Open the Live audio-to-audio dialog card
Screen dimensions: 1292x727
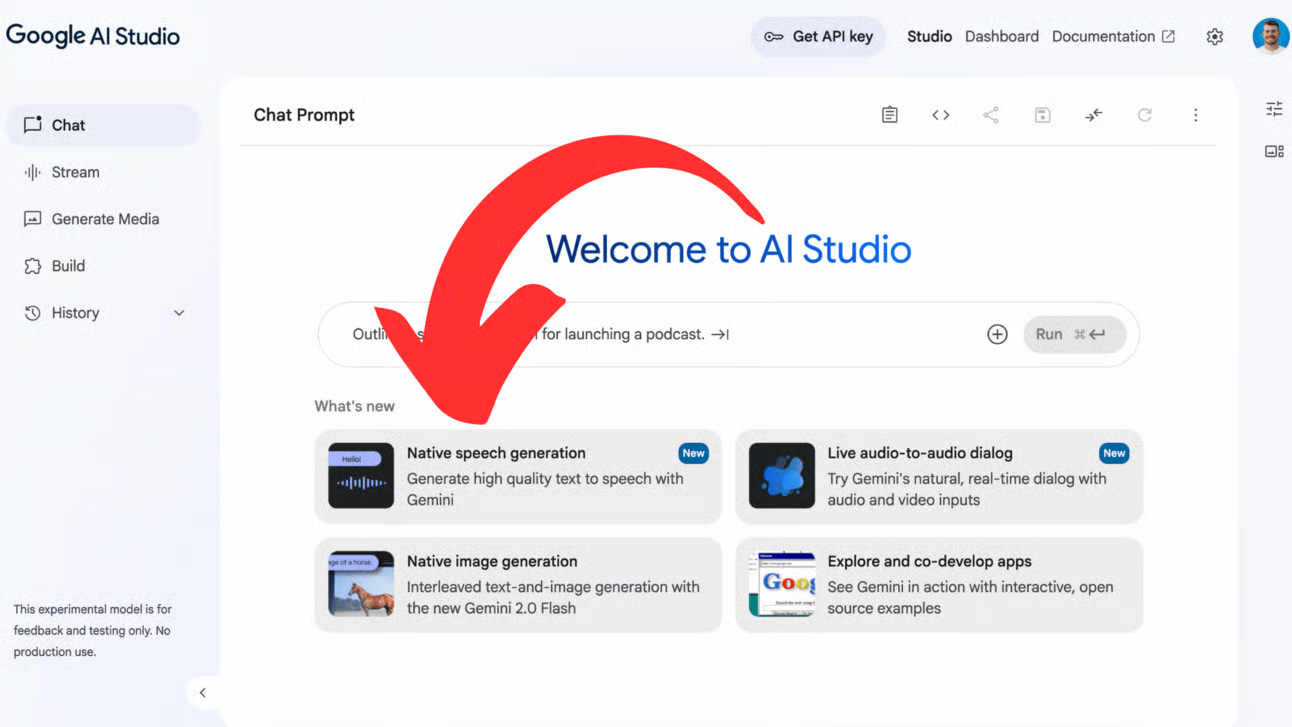coord(939,477)
